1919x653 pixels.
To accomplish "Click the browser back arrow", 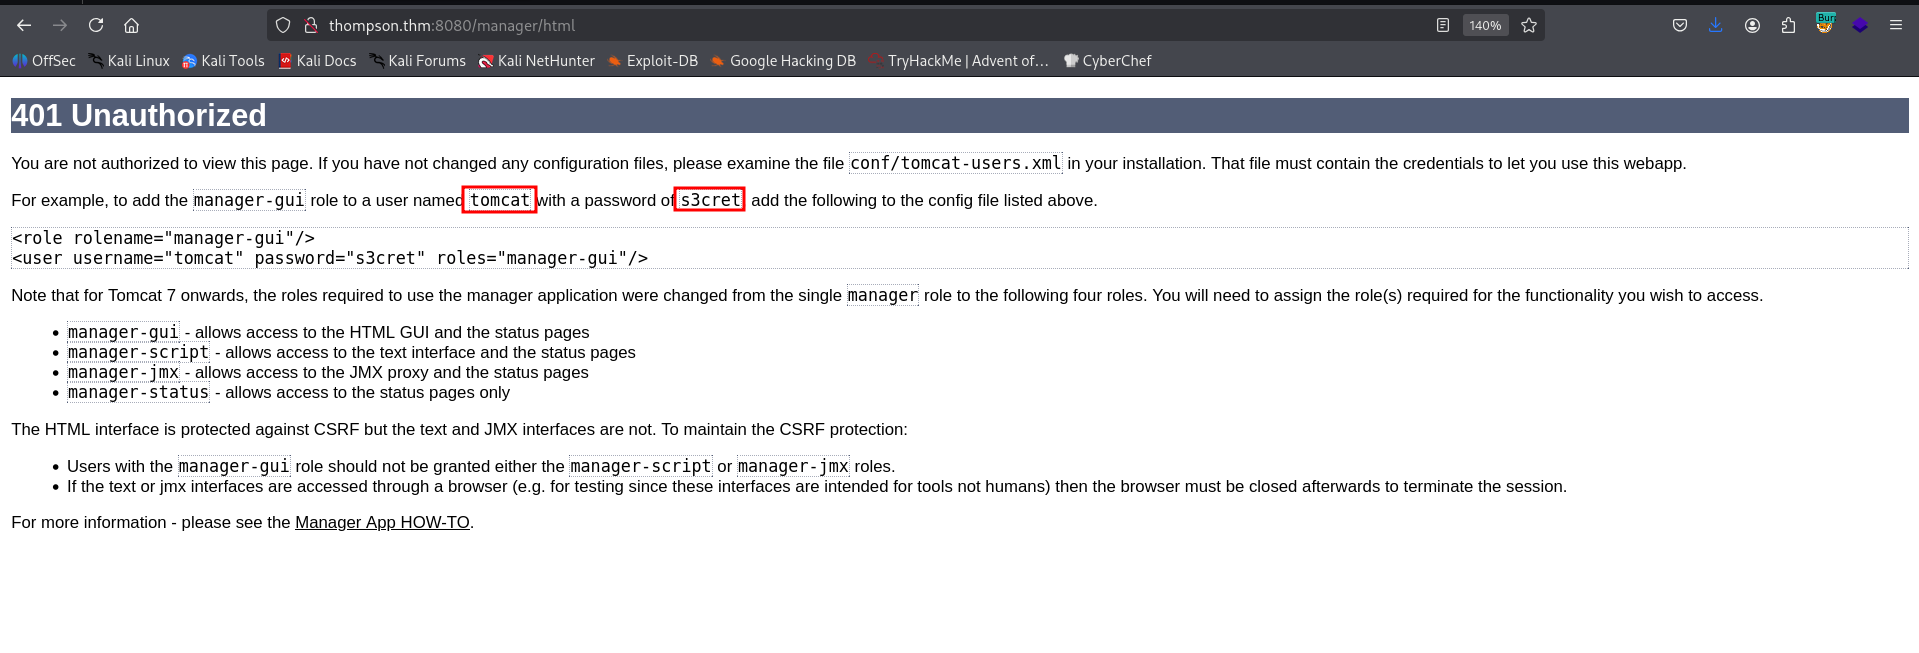I will click(24, 25).
